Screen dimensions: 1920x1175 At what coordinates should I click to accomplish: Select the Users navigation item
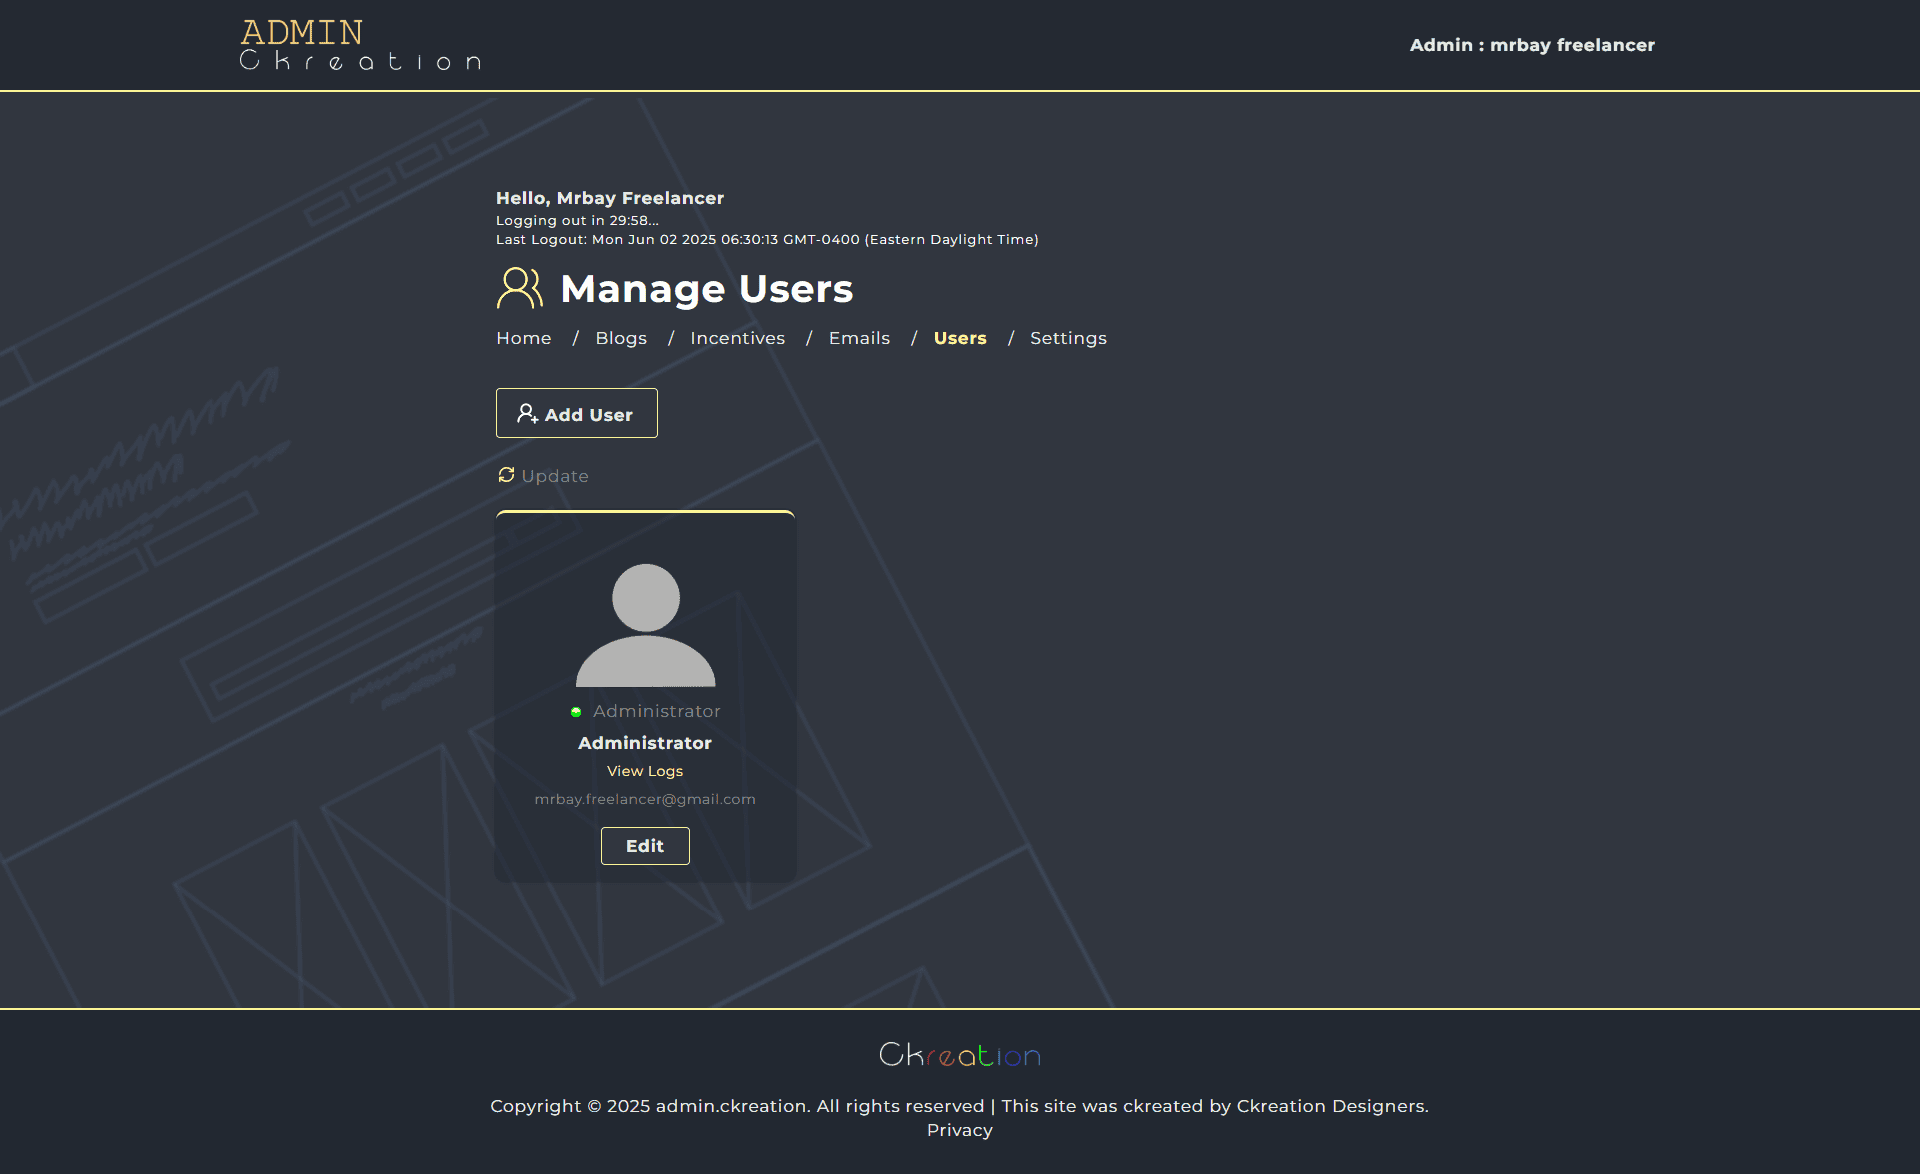[960, 338]
